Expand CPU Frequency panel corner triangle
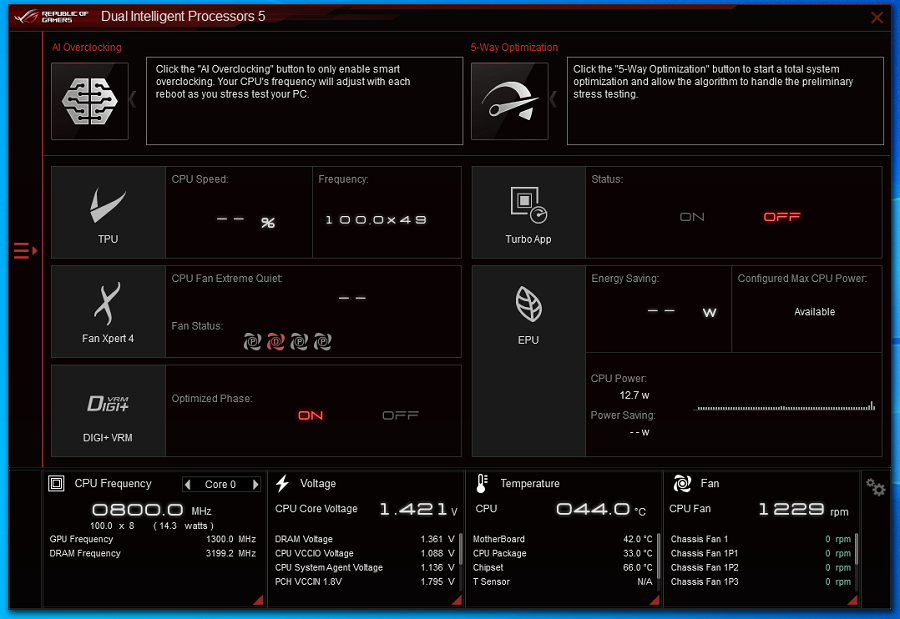This screenshot has height=619, width=900. click(258, 600)
